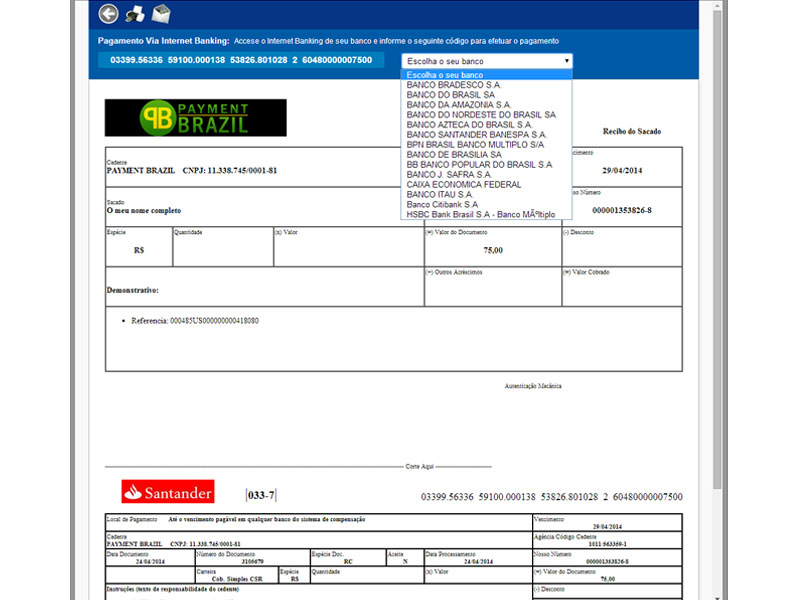Click the printer icon
Image resolution: width=800 pixels, height=600 pixels.
click(x=135, y=14)
